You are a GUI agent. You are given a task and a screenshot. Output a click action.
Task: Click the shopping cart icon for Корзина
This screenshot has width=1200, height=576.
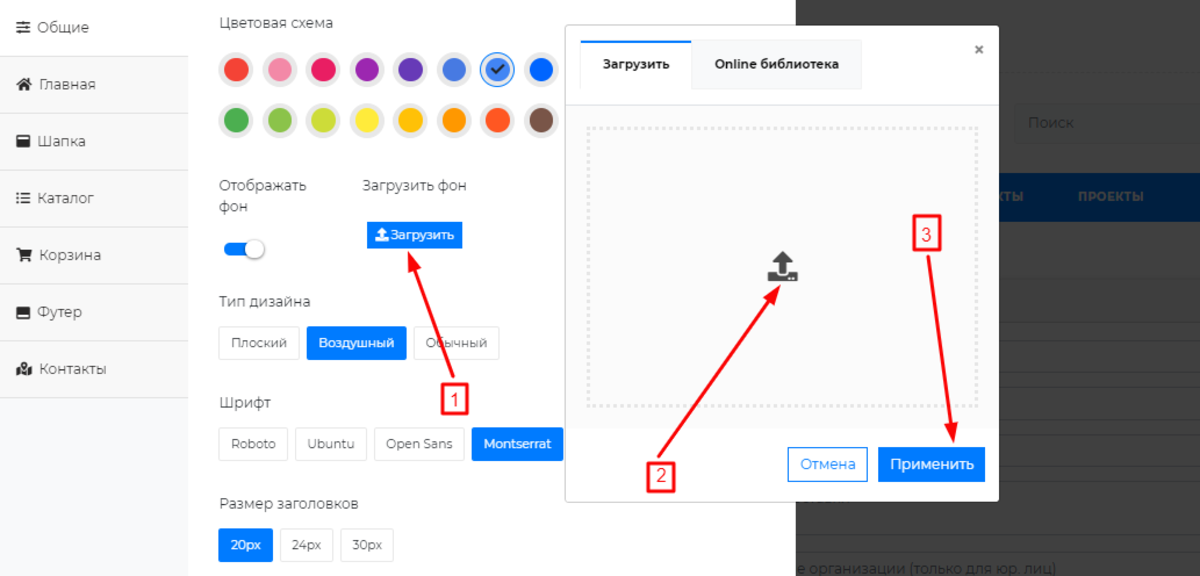(x=24, y=255)
